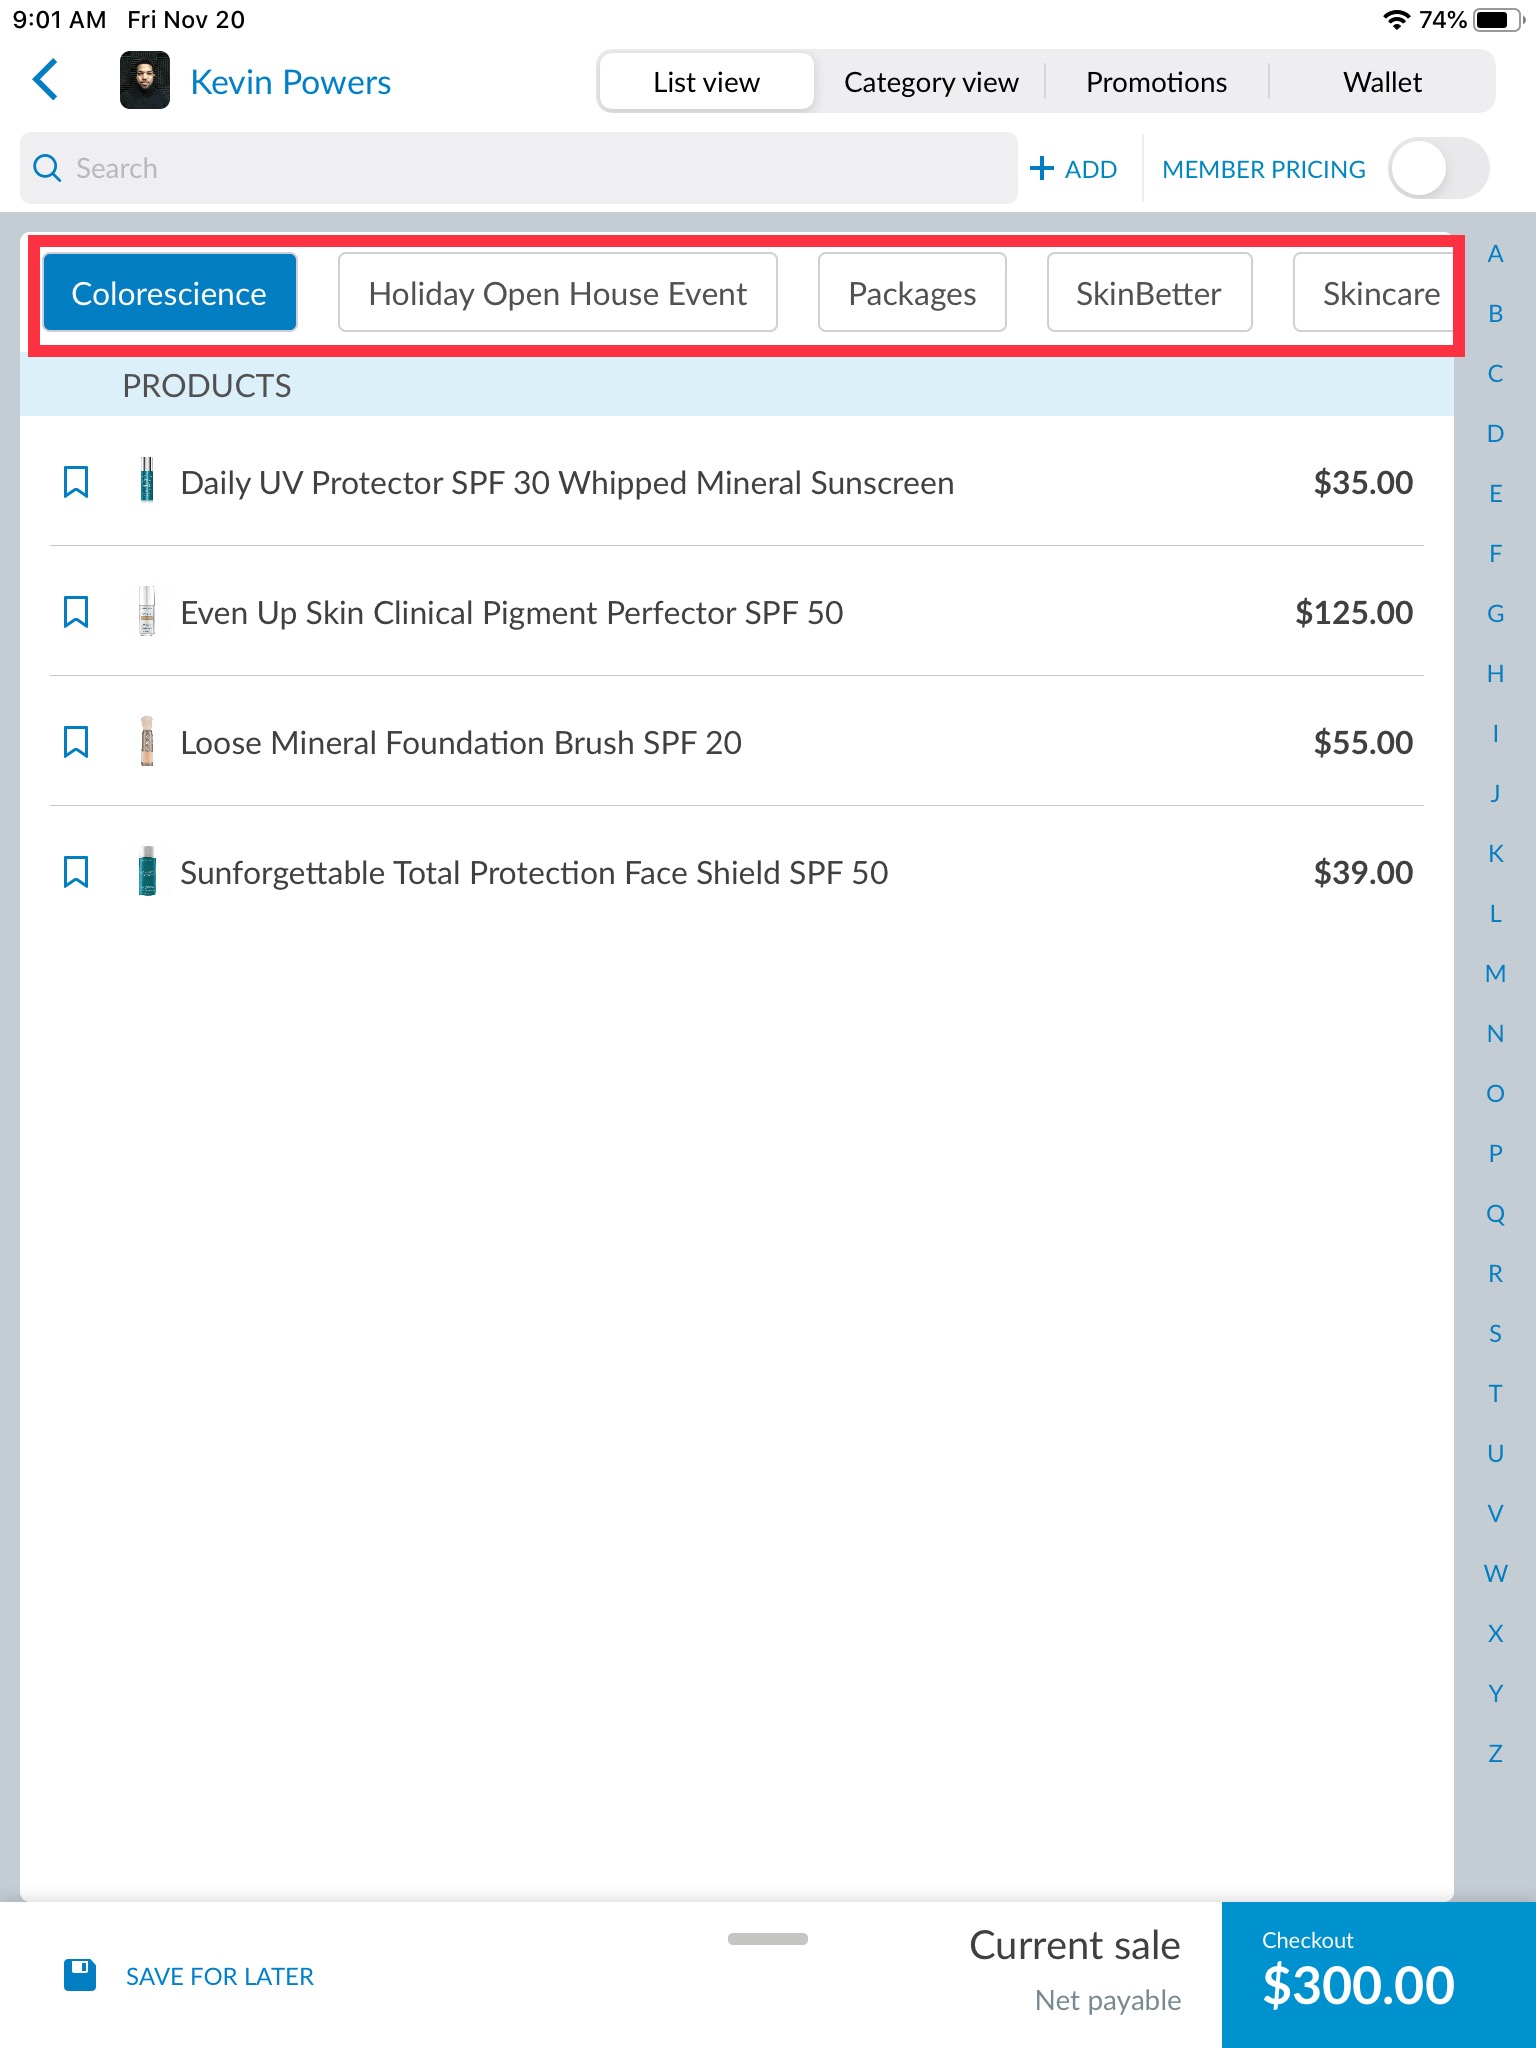Jump to letter A in index
The image size is (1536, 2048).
(x=1495, y=254)
